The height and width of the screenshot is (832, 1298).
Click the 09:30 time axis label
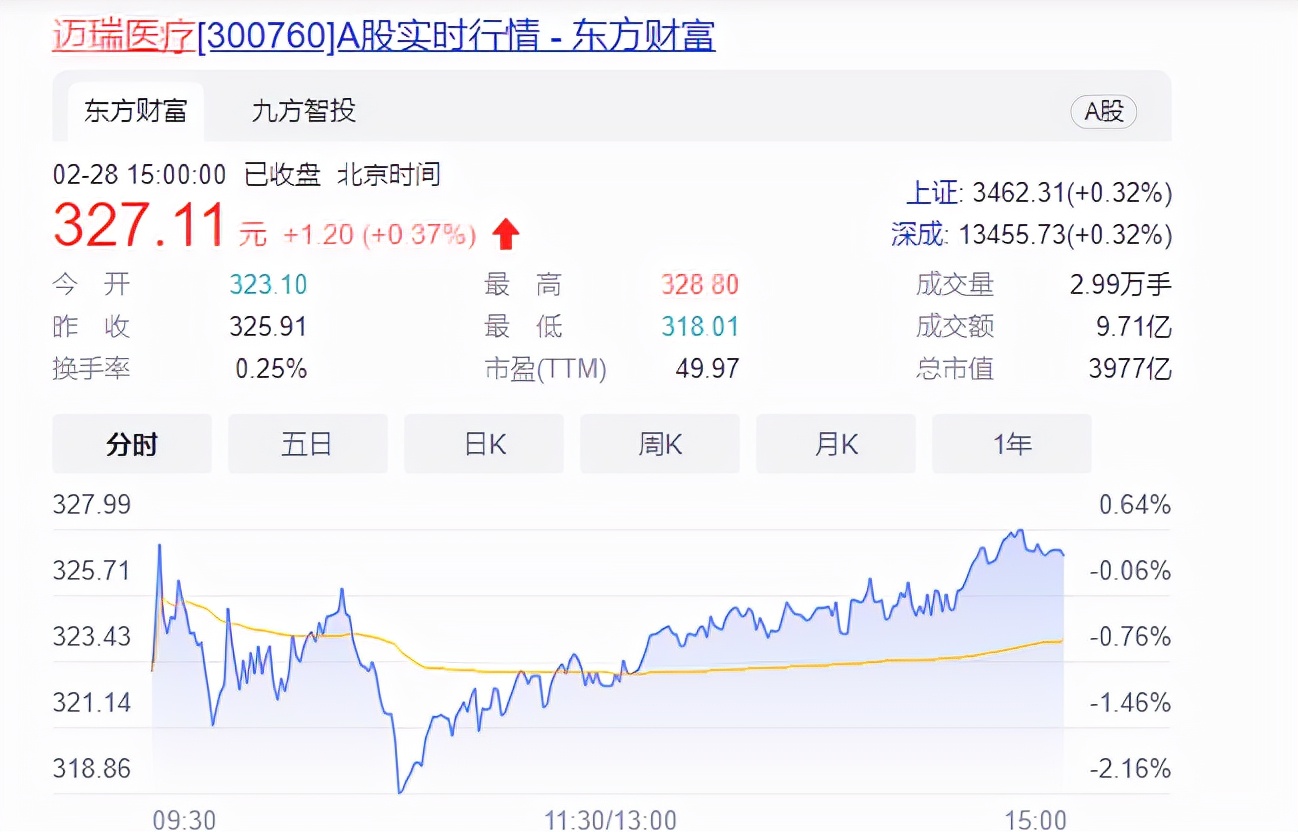(x=184, y=820)
